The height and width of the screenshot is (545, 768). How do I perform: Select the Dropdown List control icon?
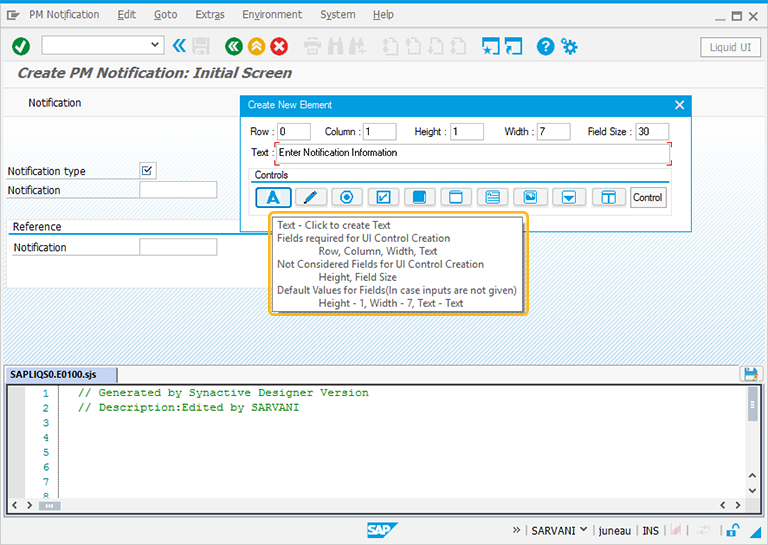point(569,197)
